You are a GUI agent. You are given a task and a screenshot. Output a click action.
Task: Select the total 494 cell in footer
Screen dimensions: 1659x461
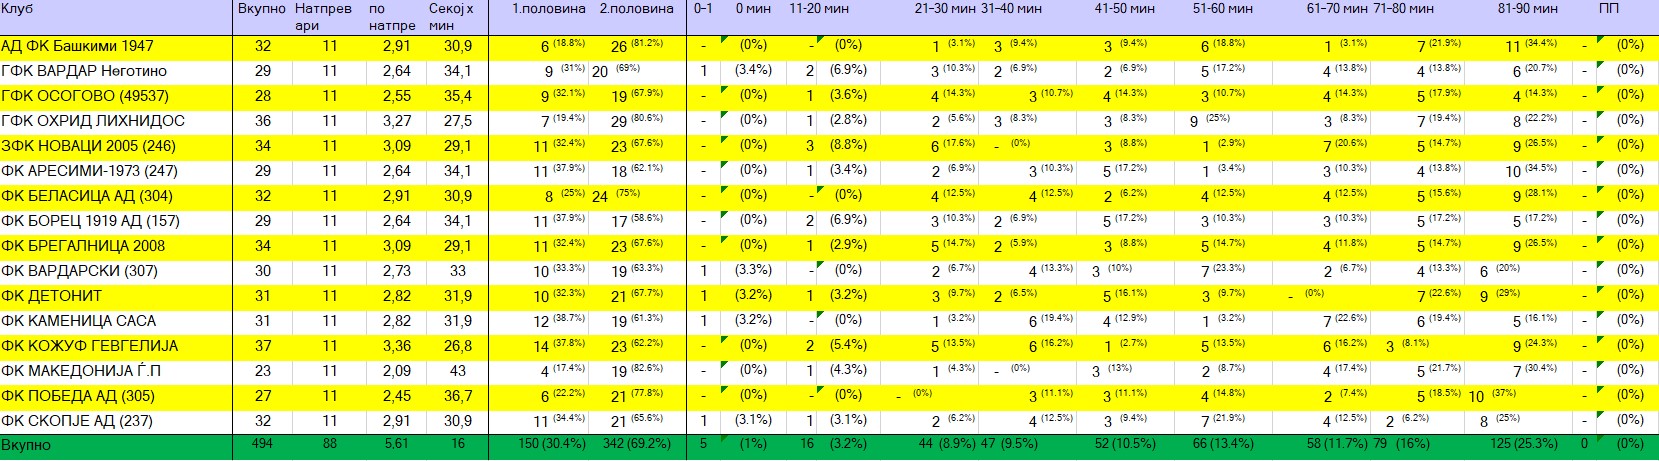coord(262,444)
